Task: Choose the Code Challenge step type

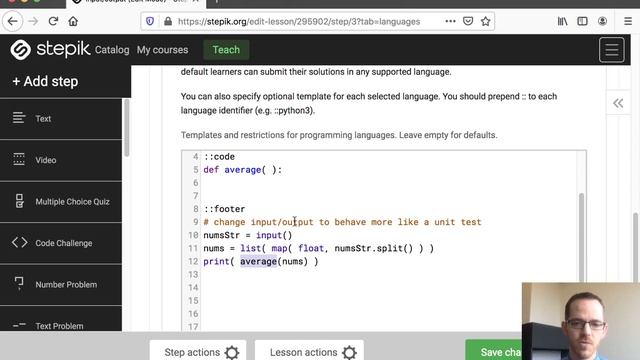Action: pyautogui.click(x=61, y=243)
